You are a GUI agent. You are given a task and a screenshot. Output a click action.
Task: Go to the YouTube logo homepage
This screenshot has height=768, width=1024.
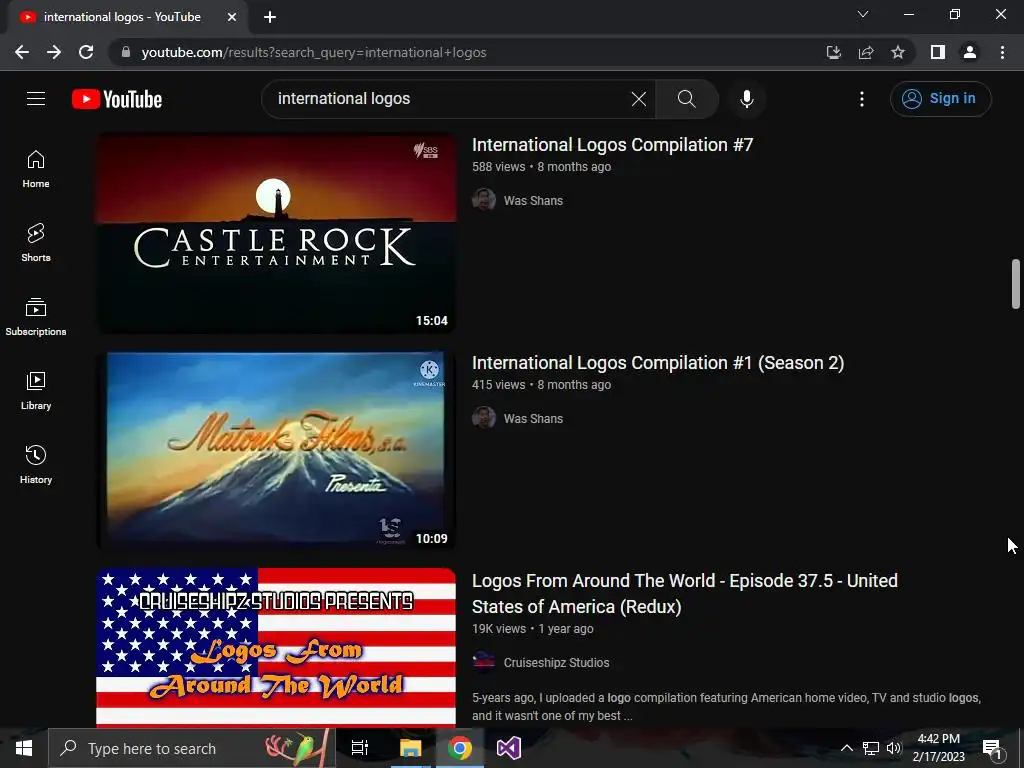[x=117, y=99]
